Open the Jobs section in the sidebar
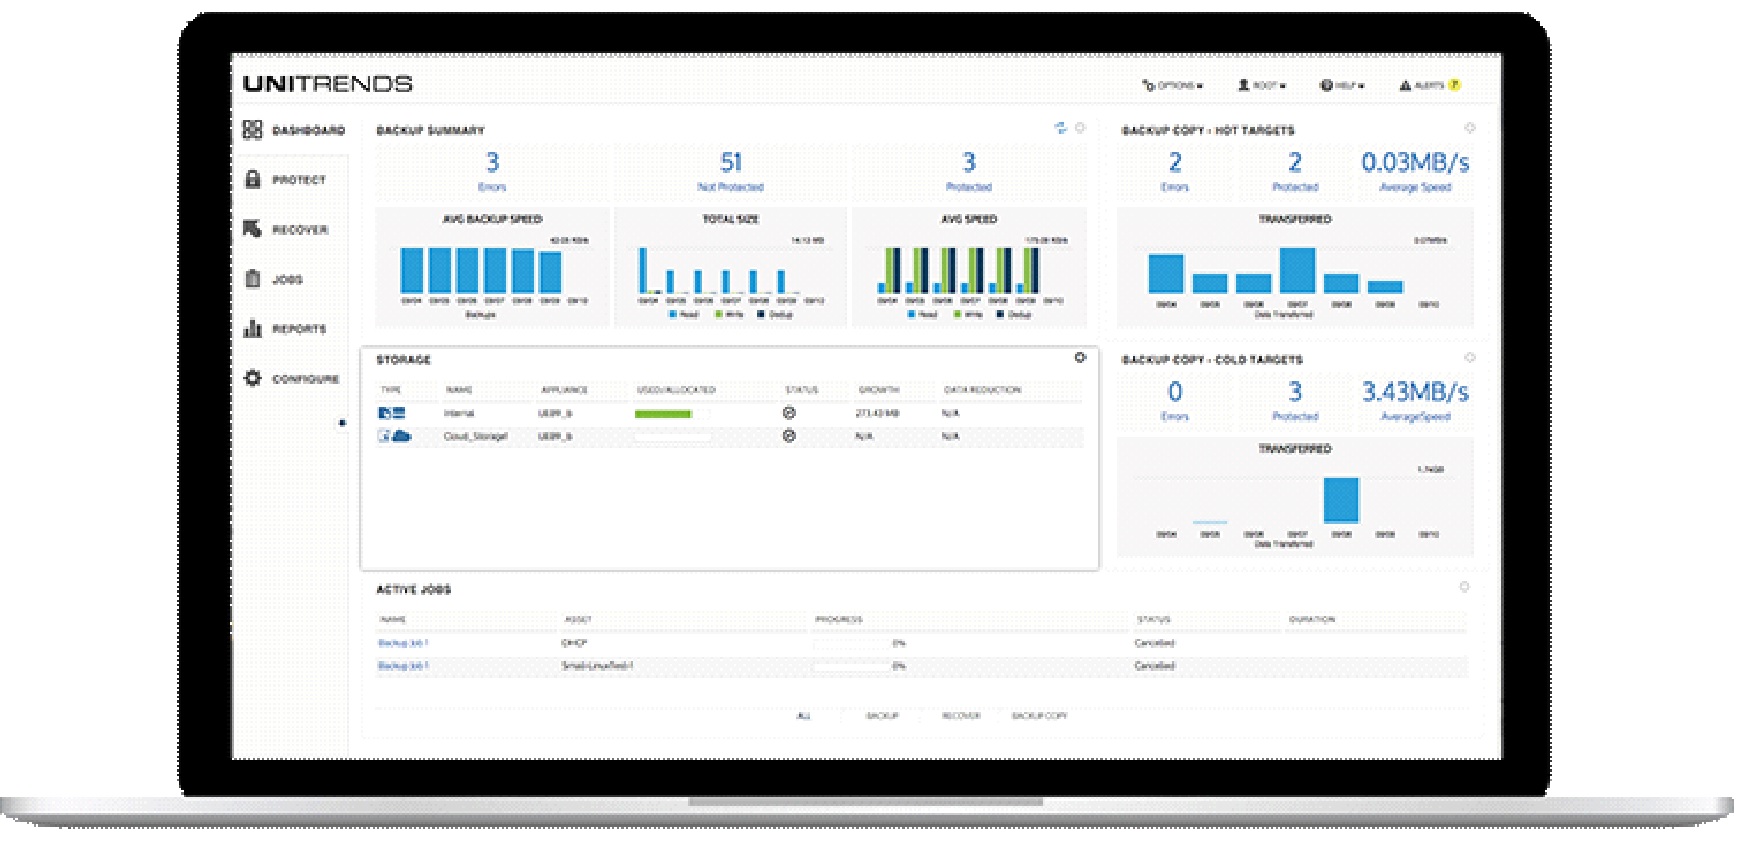1737x853 pixels. [x=273, y=280]
